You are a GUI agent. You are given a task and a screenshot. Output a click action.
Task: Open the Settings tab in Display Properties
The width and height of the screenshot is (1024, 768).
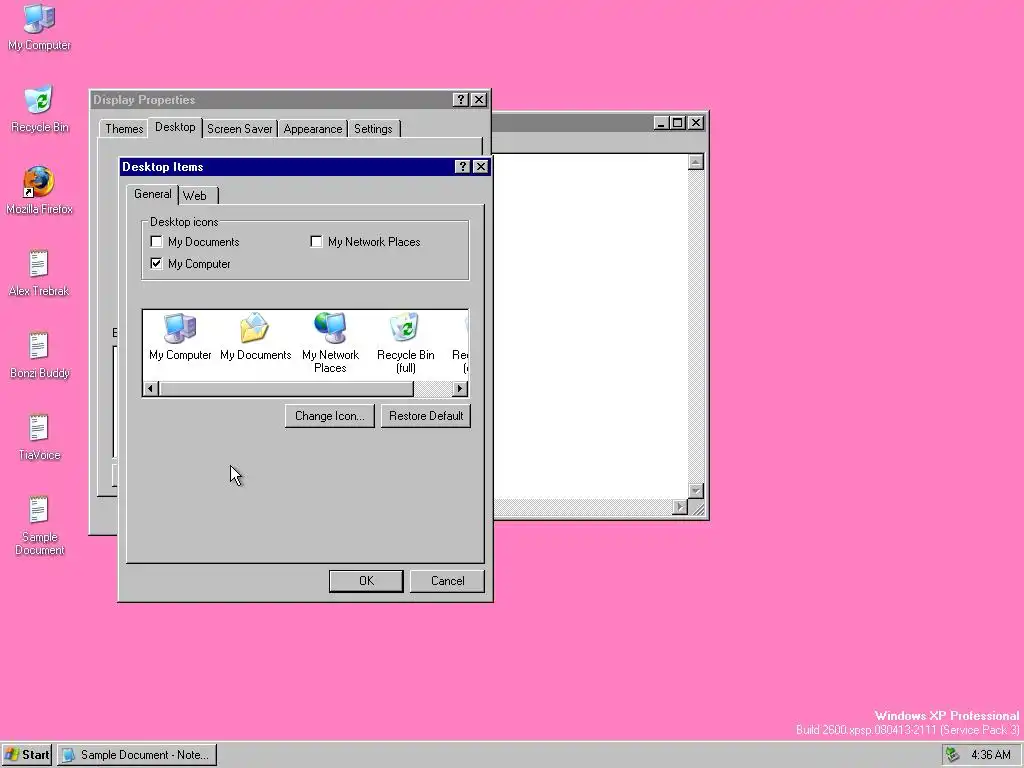(373, 129)
